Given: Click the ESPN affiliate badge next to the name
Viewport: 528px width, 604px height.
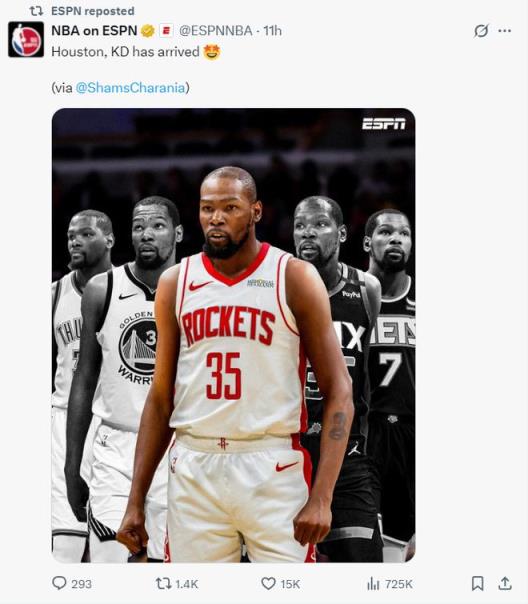Looking at the screenshot, I should coord(166,31).
